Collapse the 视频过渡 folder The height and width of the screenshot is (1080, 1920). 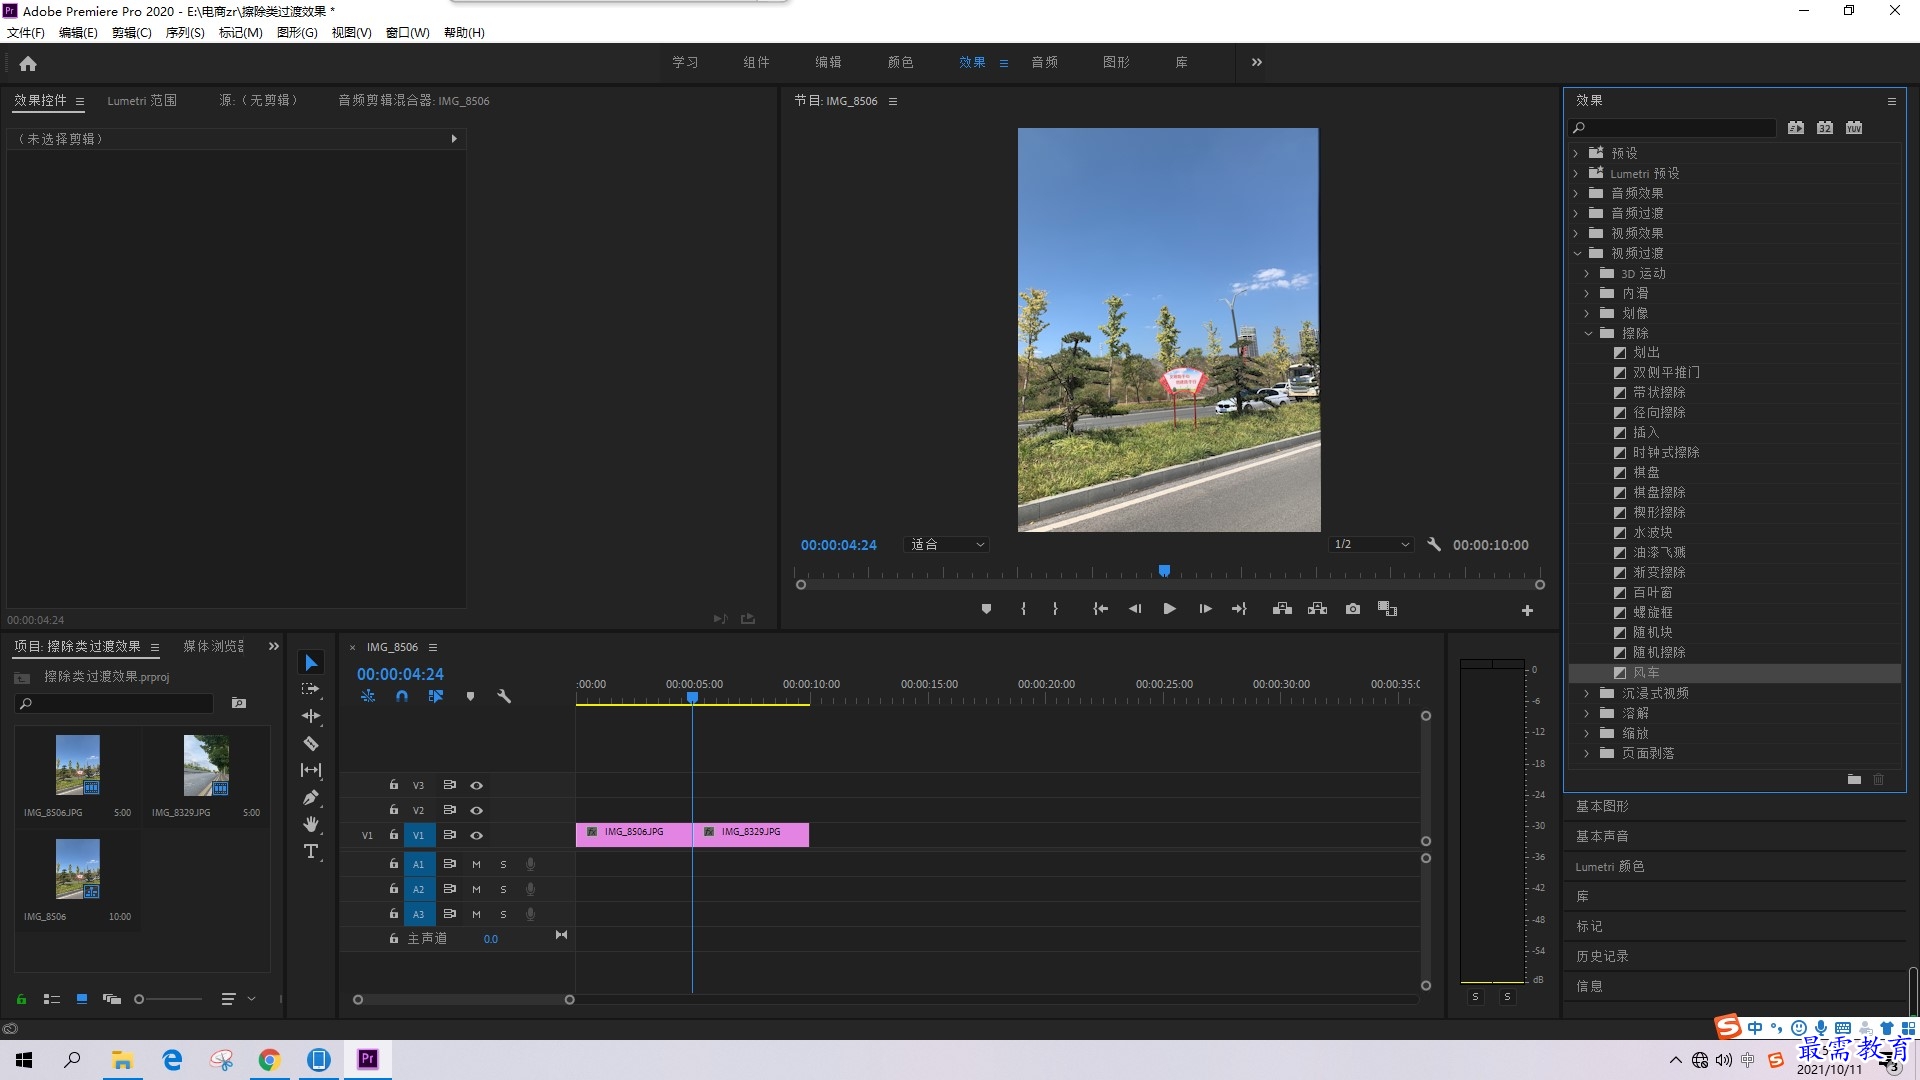(1577, 253)
